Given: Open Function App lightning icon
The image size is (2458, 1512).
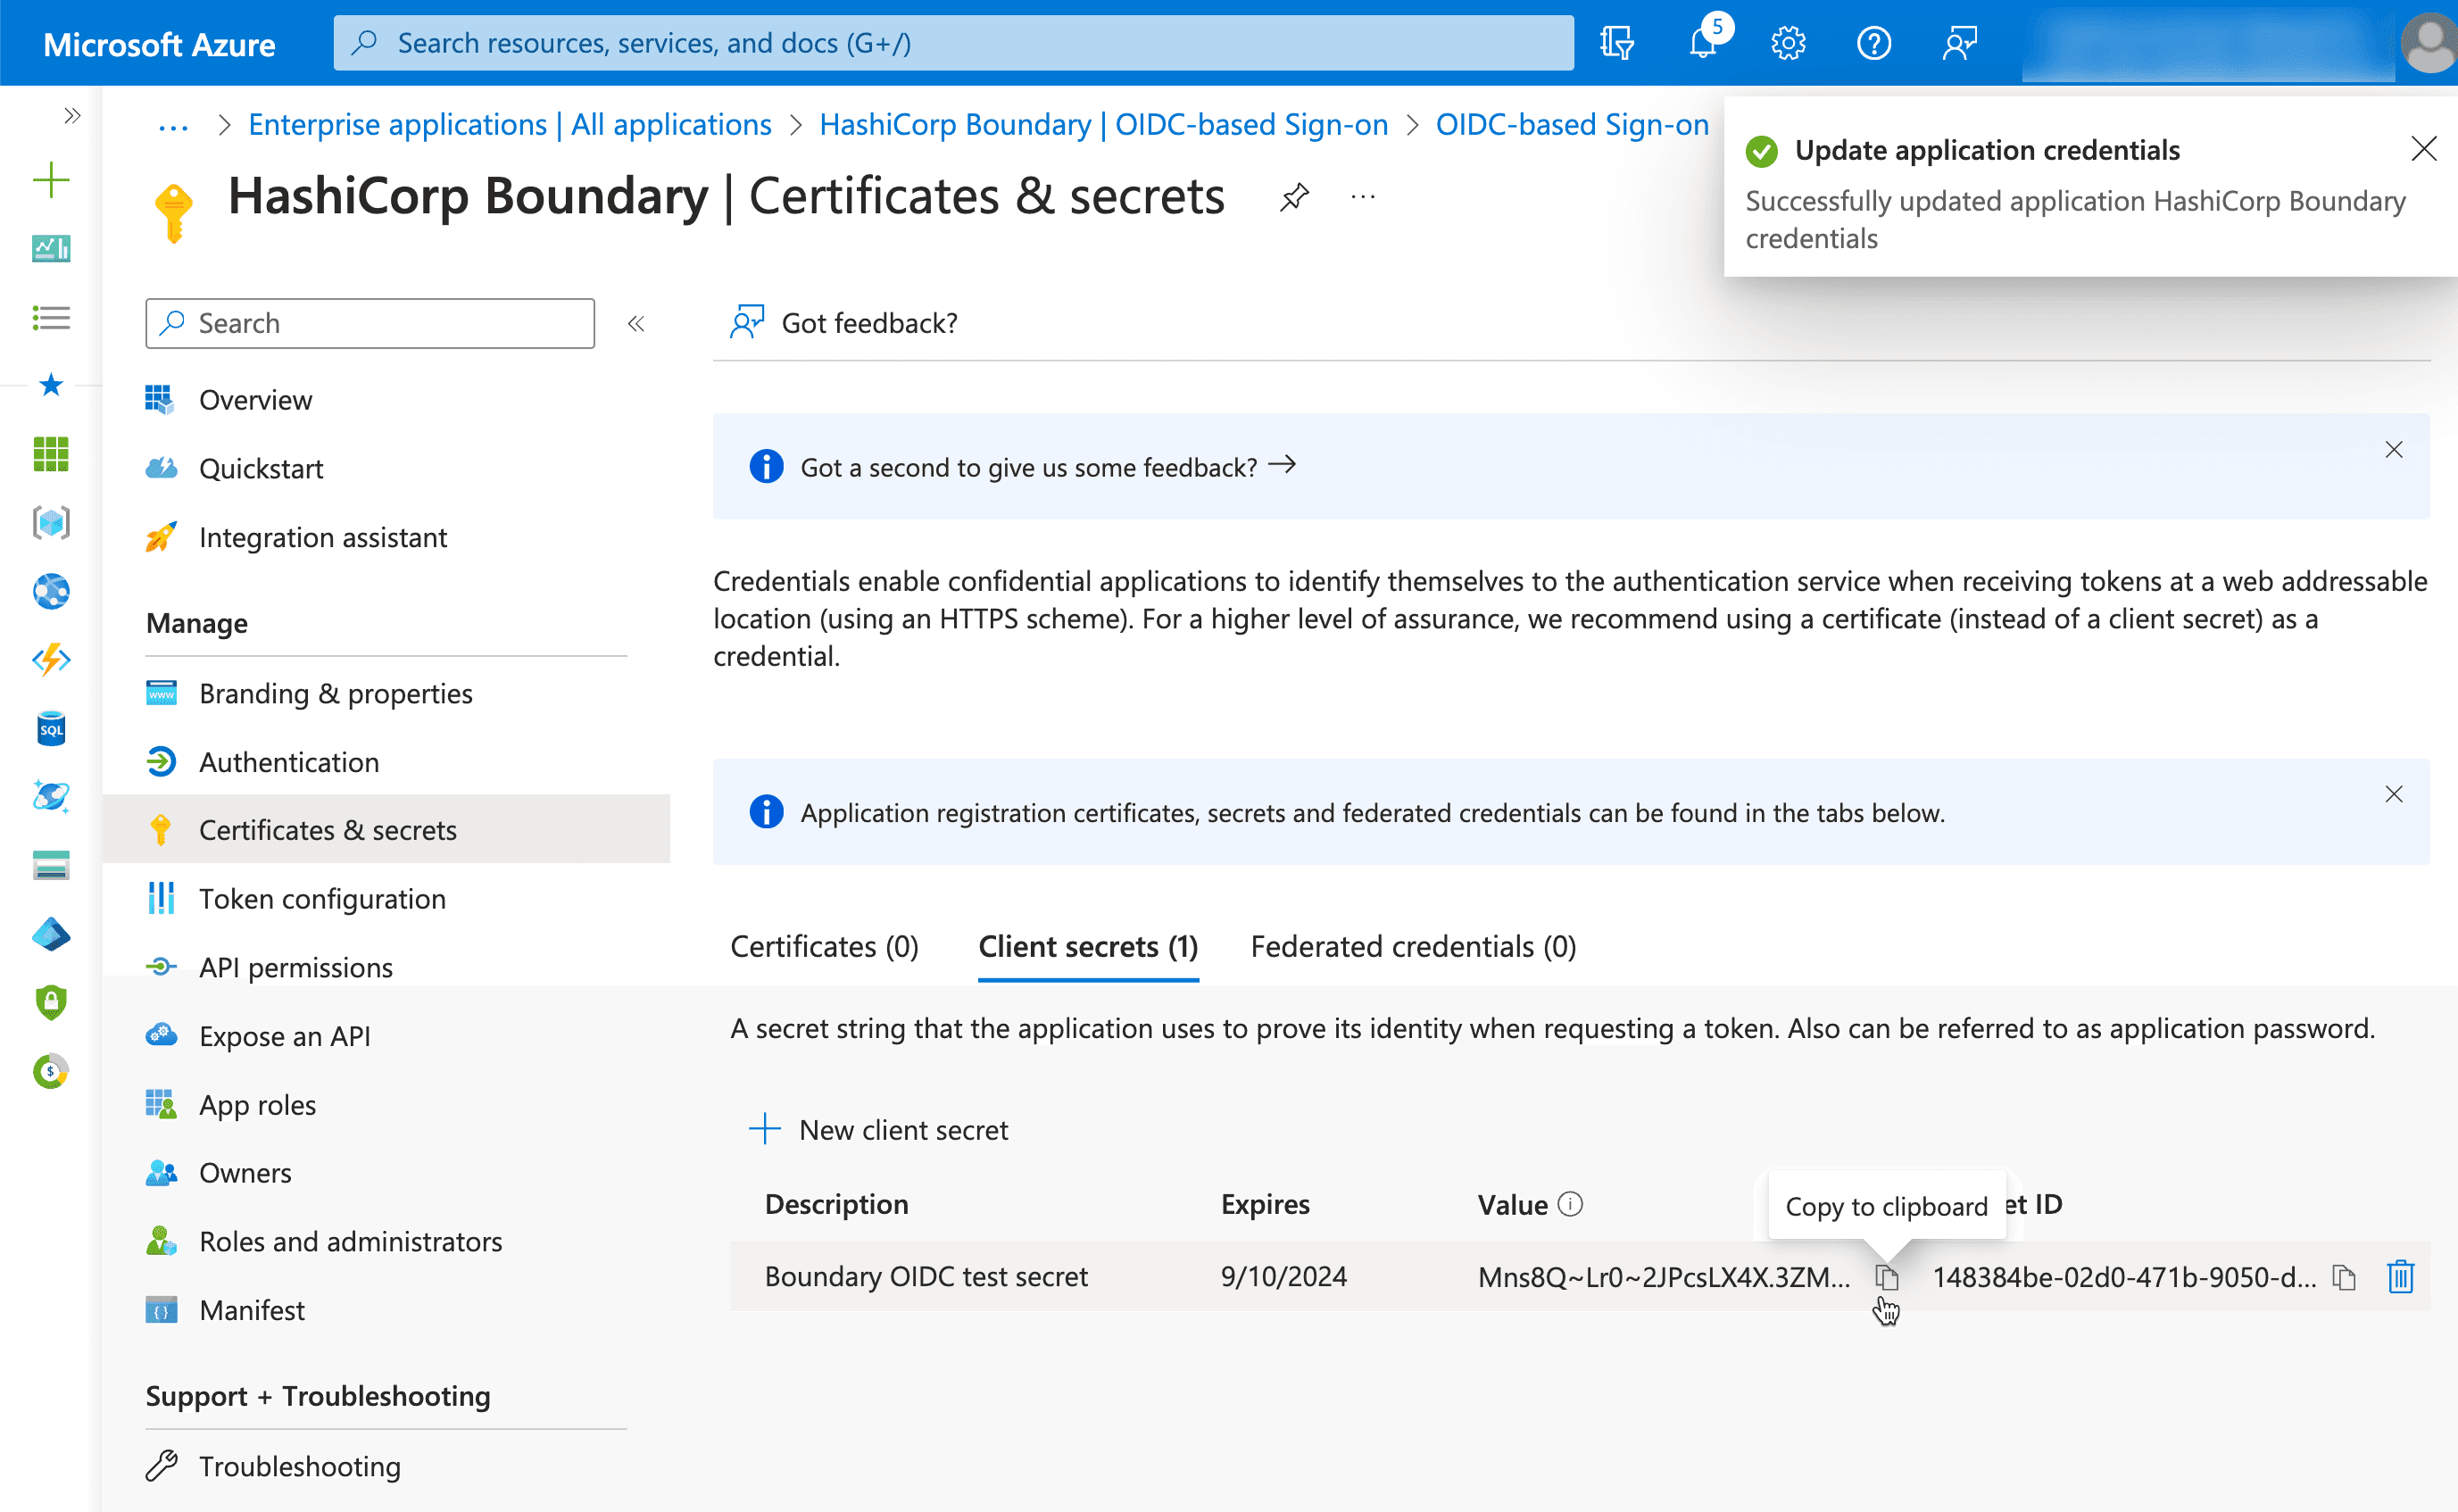Looking at the screenshot, I should tap(51, 660).
